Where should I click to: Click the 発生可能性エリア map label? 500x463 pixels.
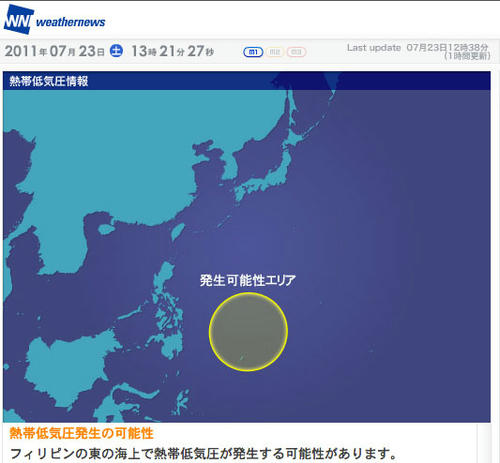pos(248,280)
